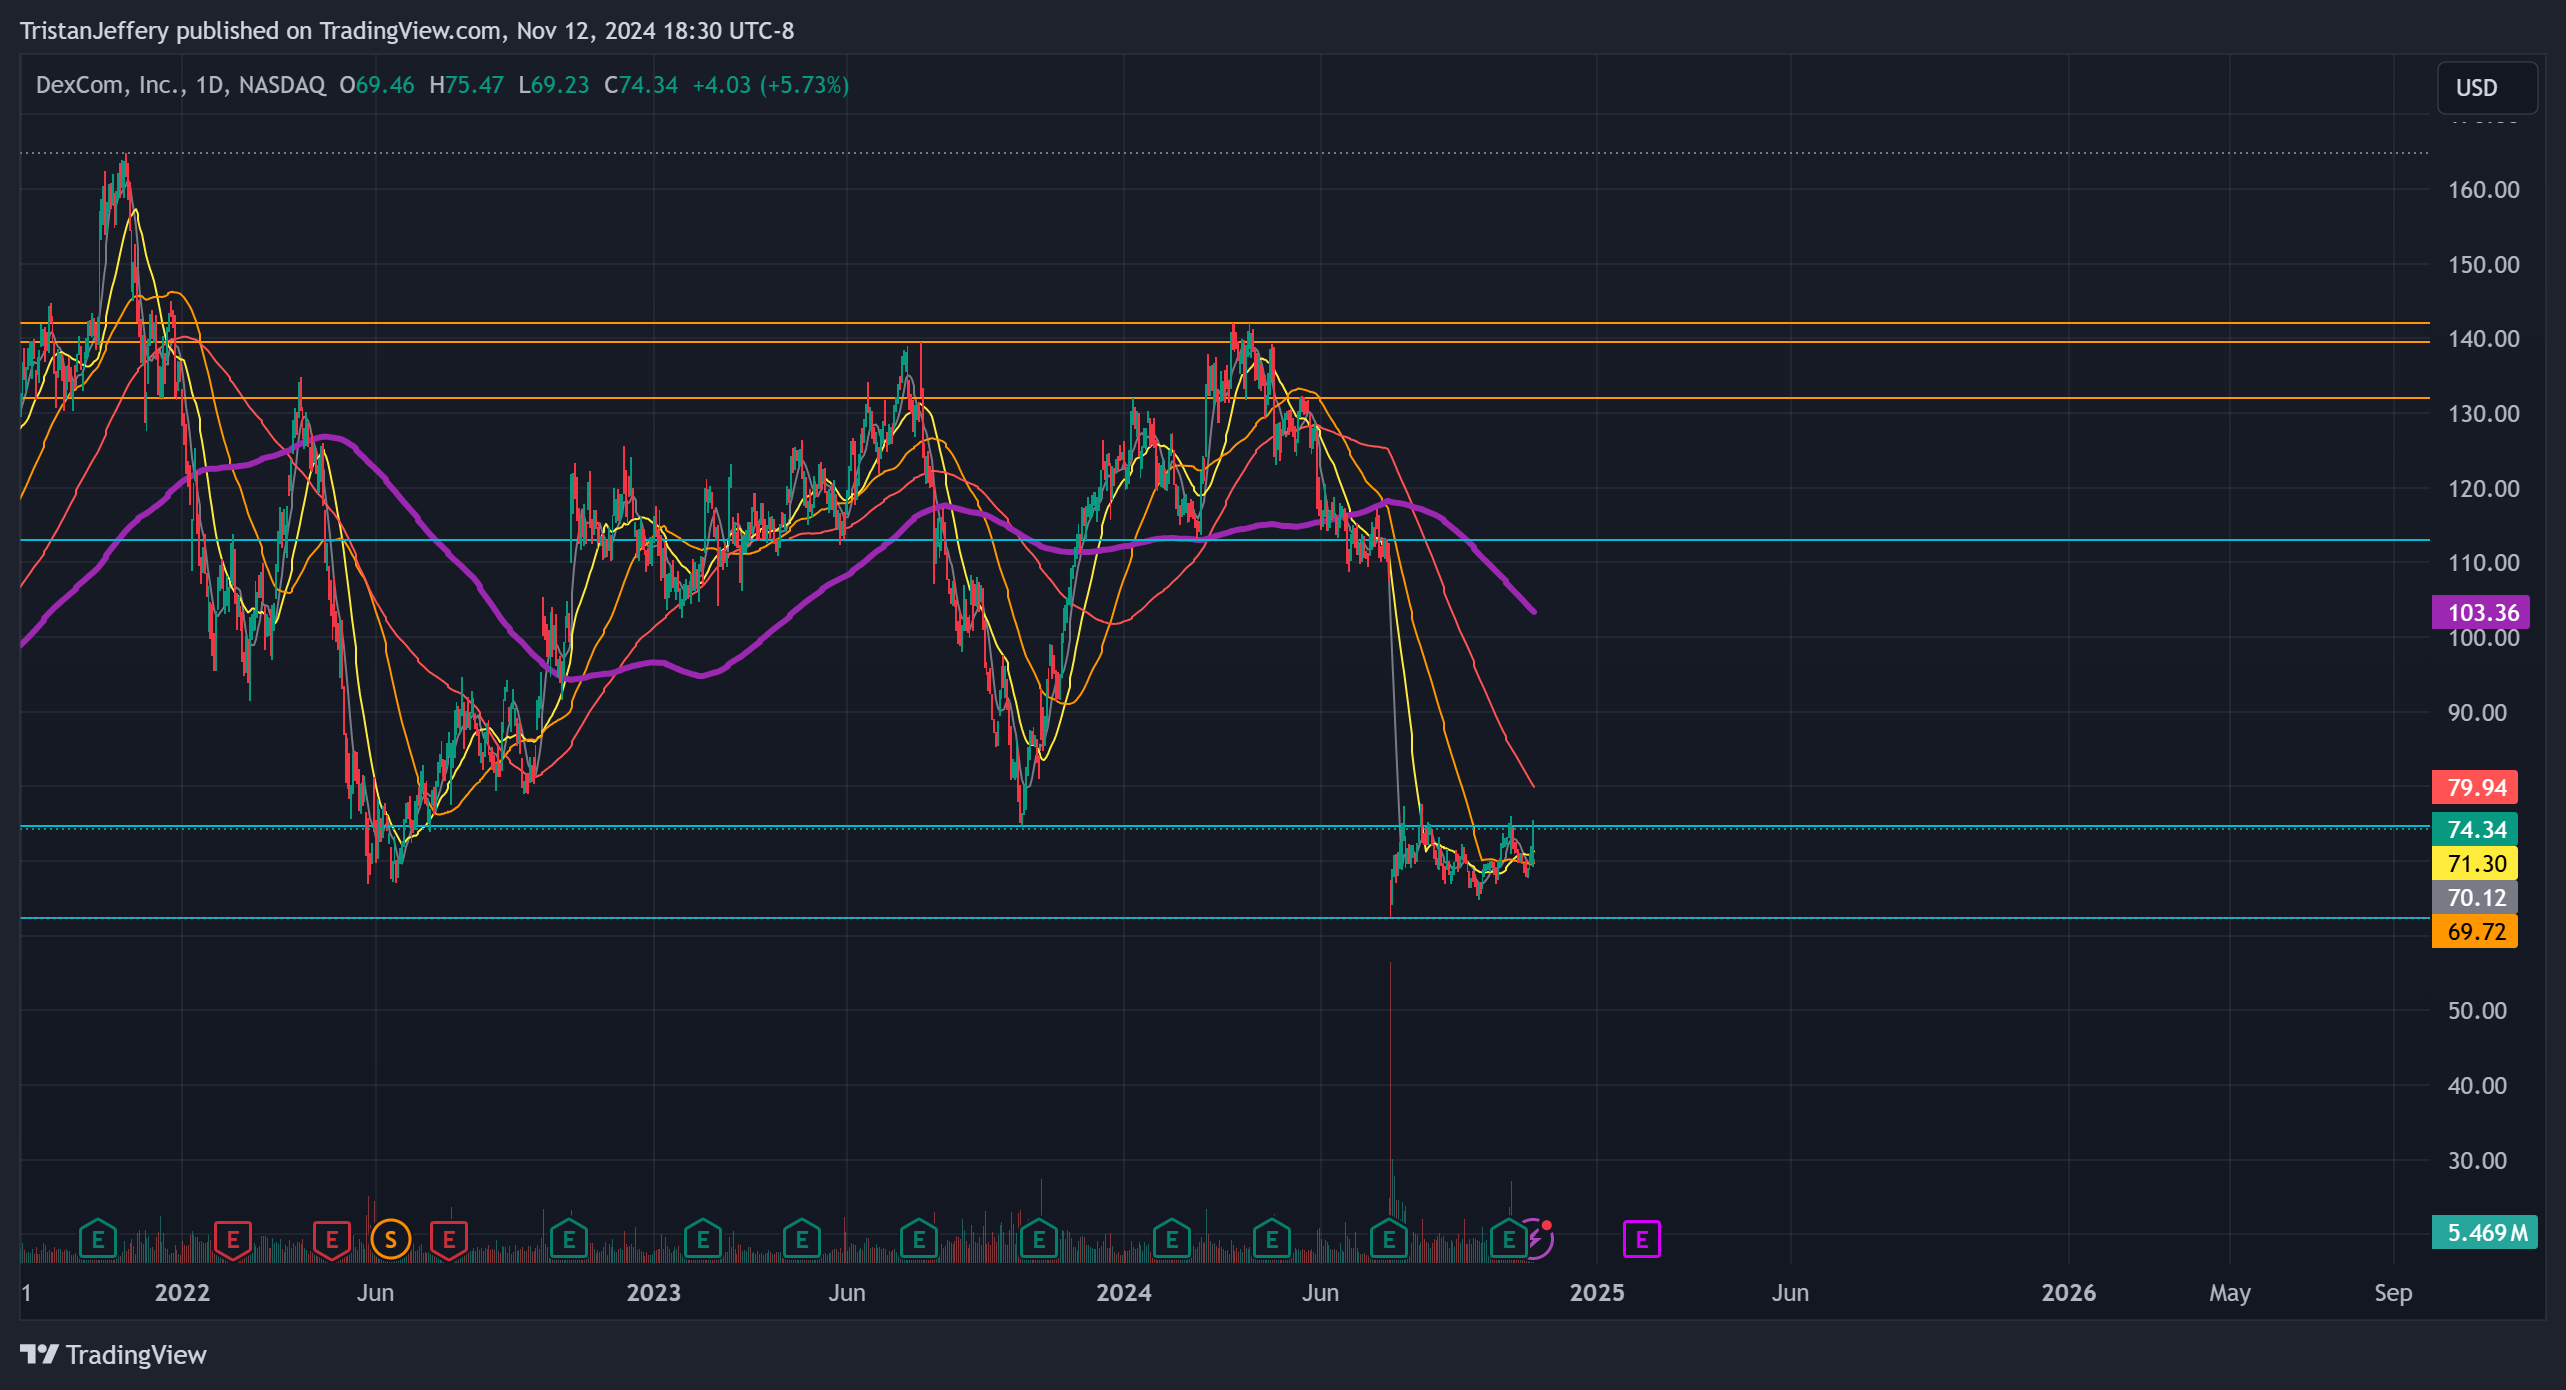Select the yellow 71.30 price label
The height and width of the screenshot is (1390, 2566).
[x=2475, y=863]
